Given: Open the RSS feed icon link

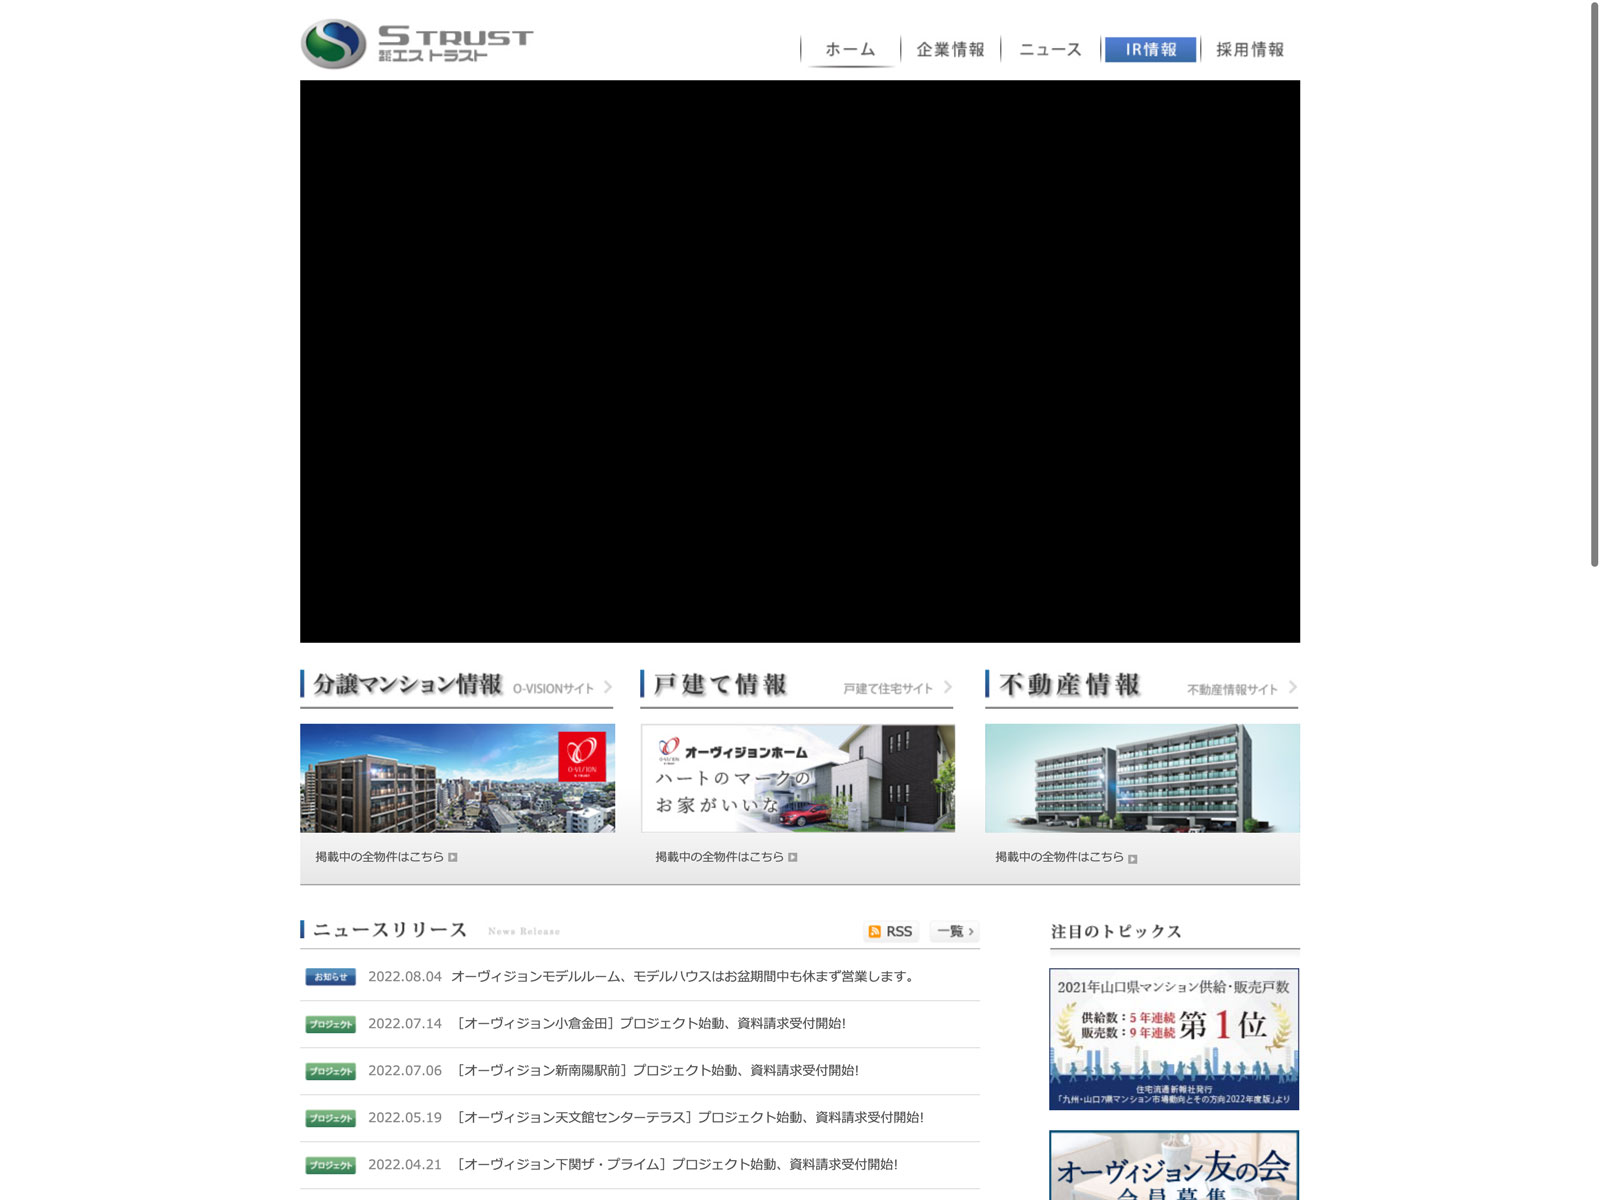Looking at the screenshot, I should [889, 931].
